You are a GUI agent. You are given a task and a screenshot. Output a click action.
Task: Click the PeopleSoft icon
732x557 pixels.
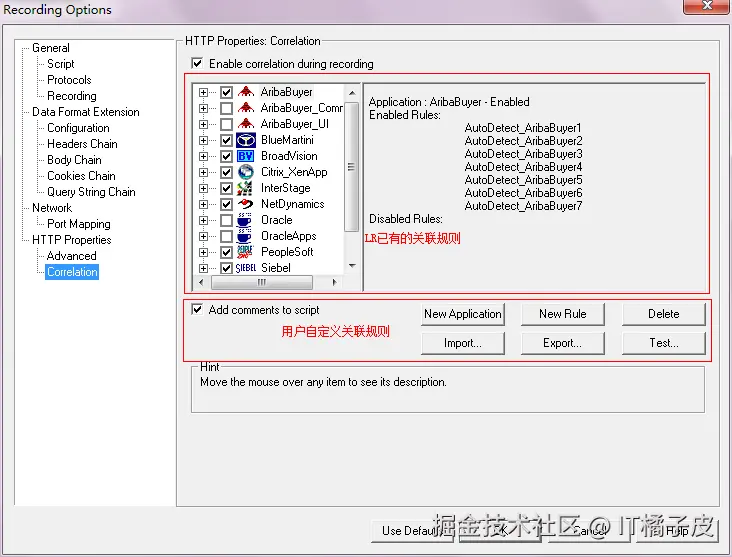click(x=245, y=252)
